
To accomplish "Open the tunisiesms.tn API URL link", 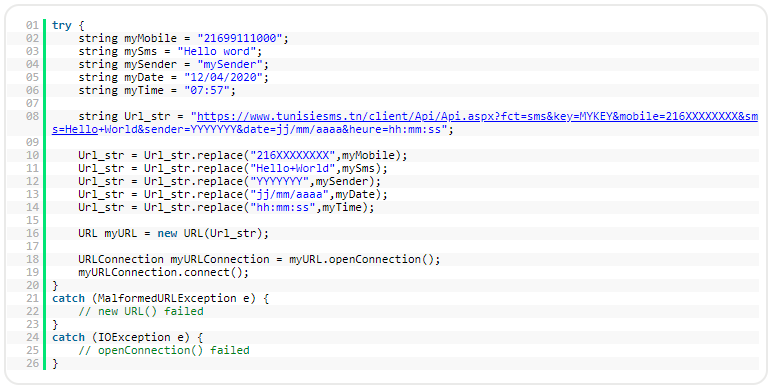I will 477,117.
